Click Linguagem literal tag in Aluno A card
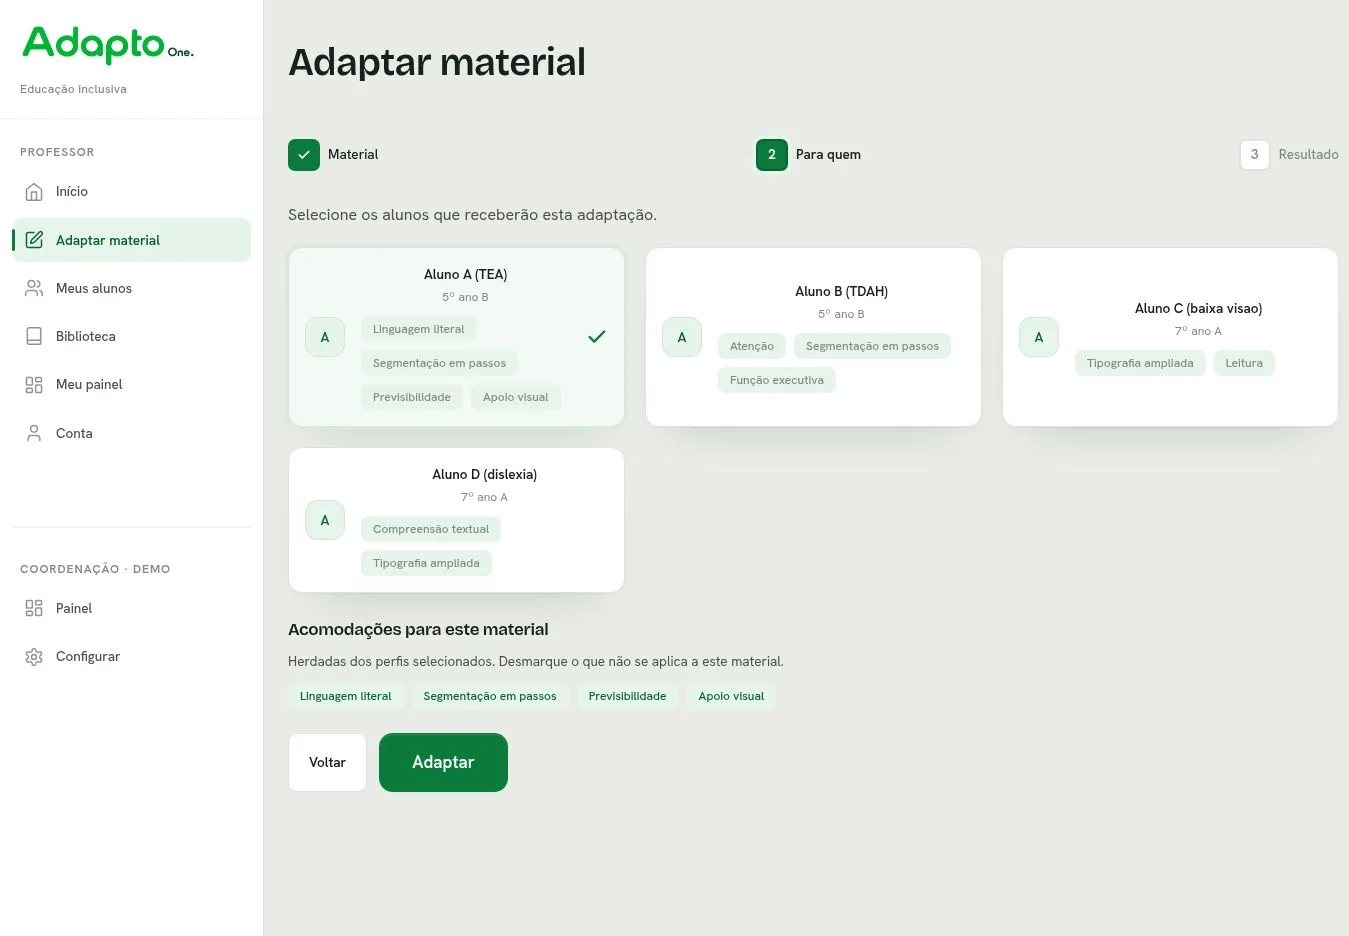Screen dimensions: 1349x936 click(x=419, y=329)
